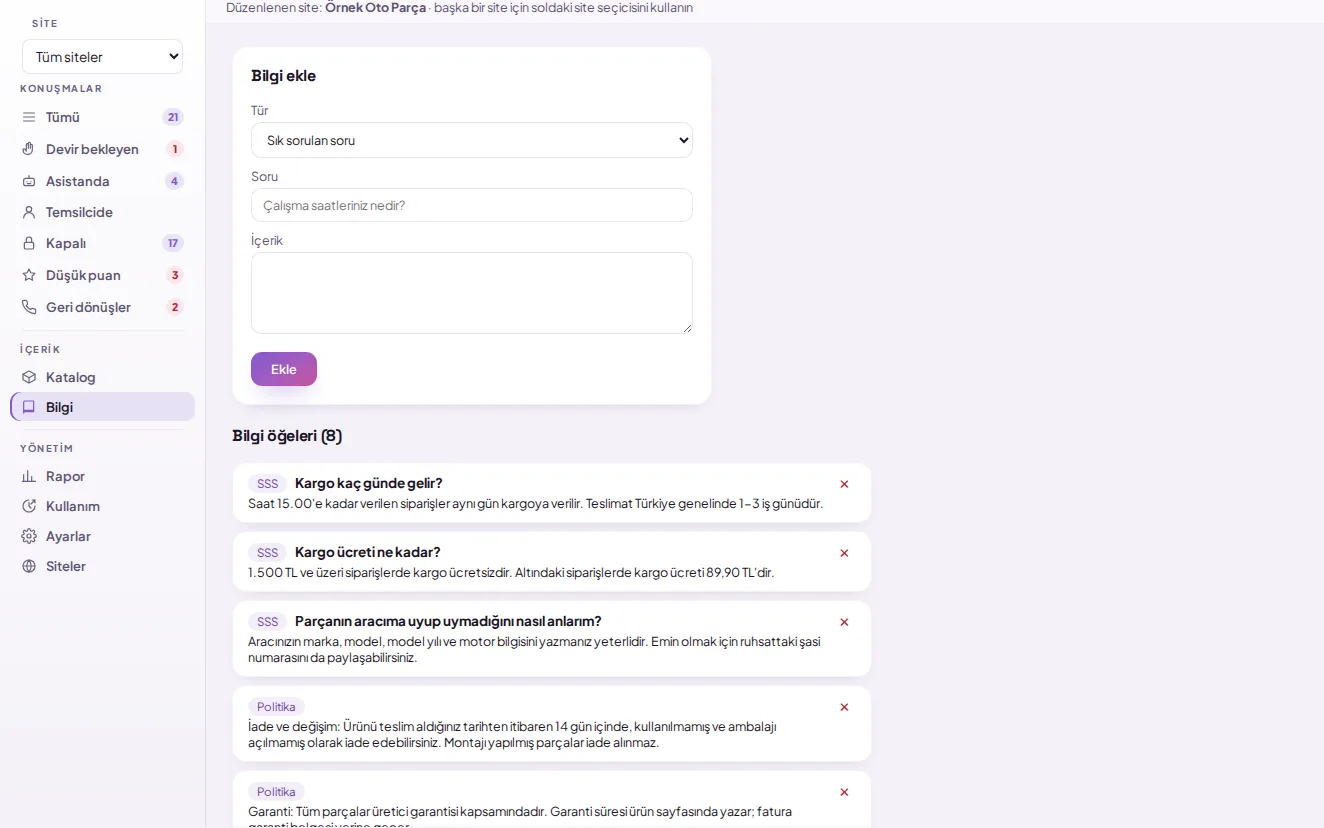The height and width of the screenshot is (828, 1324).
Task: Click the usage icon beside Kullanım
Action: click(29, 506)
